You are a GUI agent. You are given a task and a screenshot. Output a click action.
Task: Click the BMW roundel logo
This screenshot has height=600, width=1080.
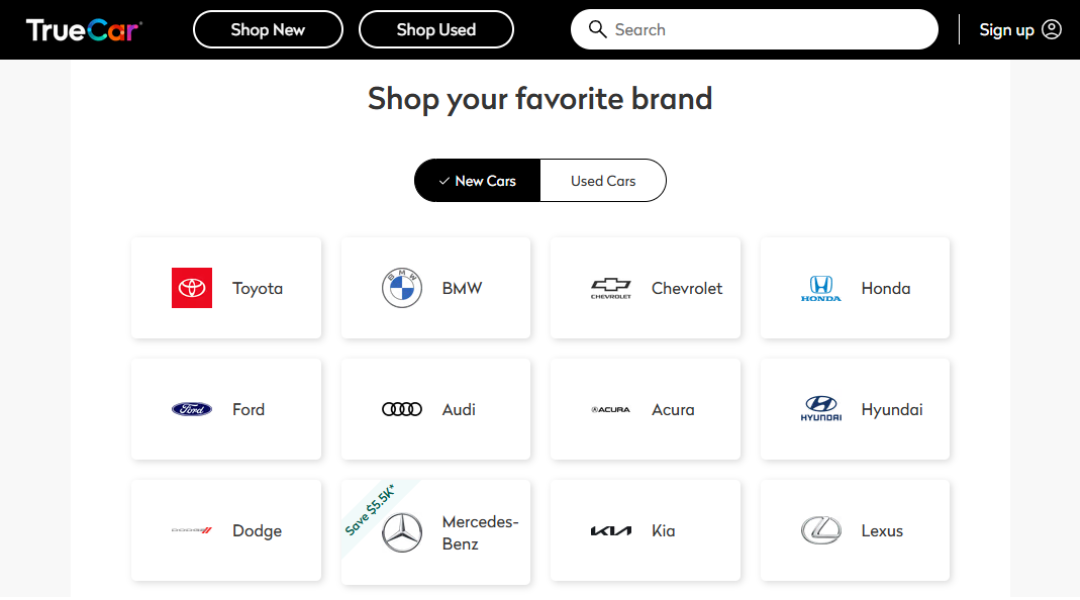[x=402, y=288]
